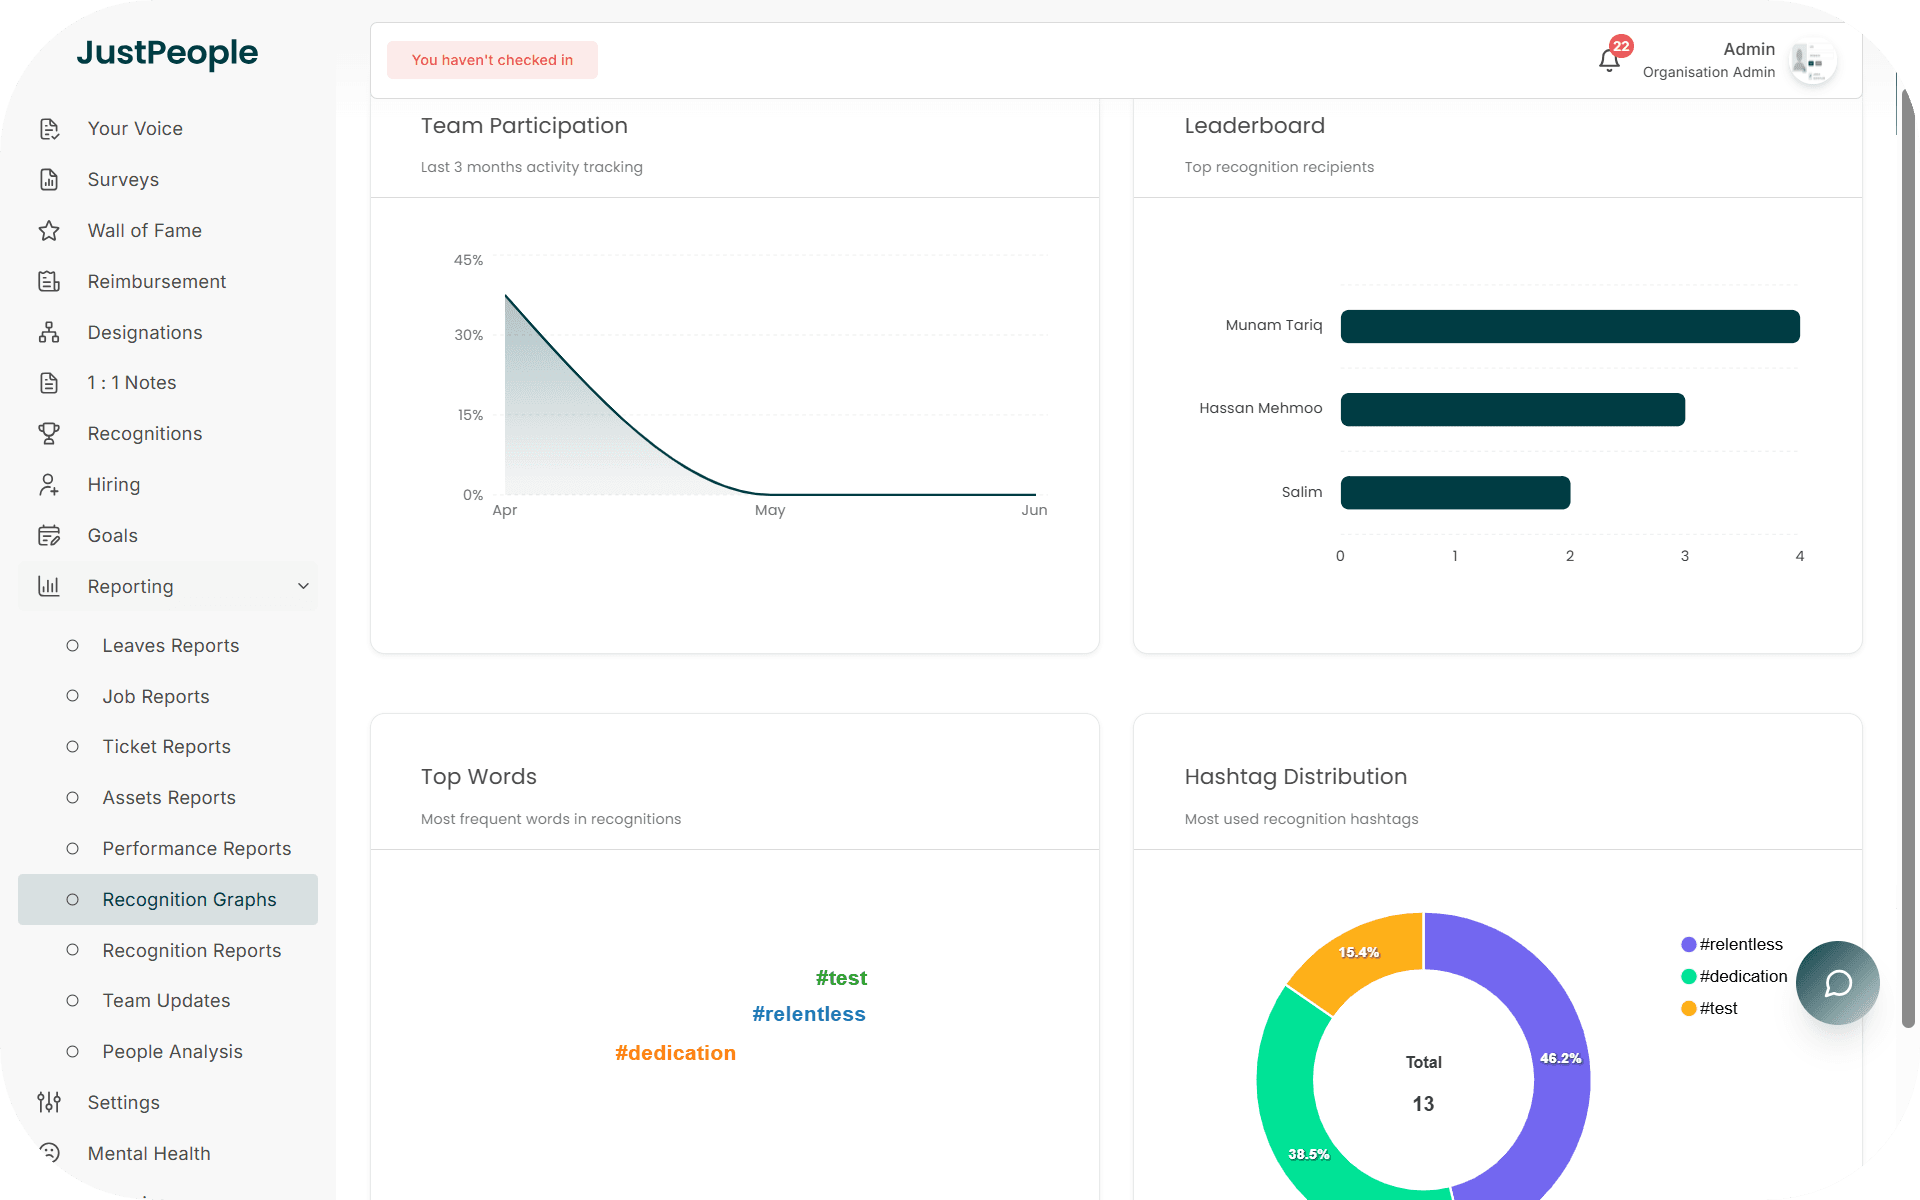Image resolution: width=1920 pixels, height=1200 pixels.
Task: Toggle #relentless legend entry
Action: point(1732,945)
